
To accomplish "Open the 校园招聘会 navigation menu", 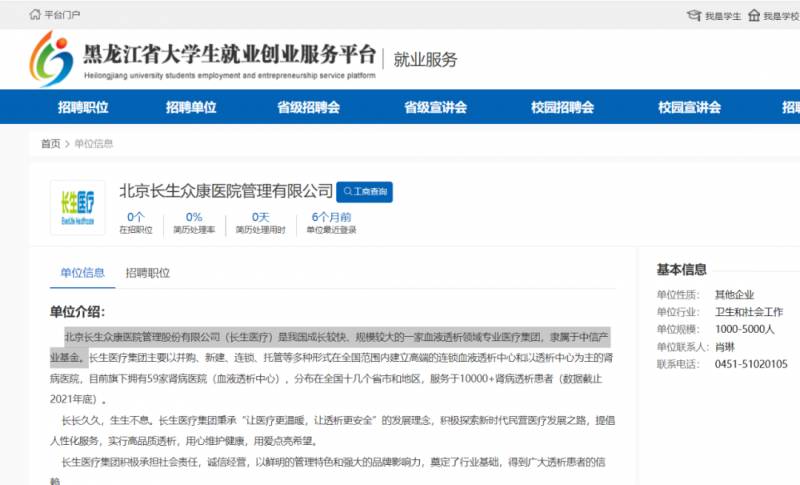I will (562, 107).
